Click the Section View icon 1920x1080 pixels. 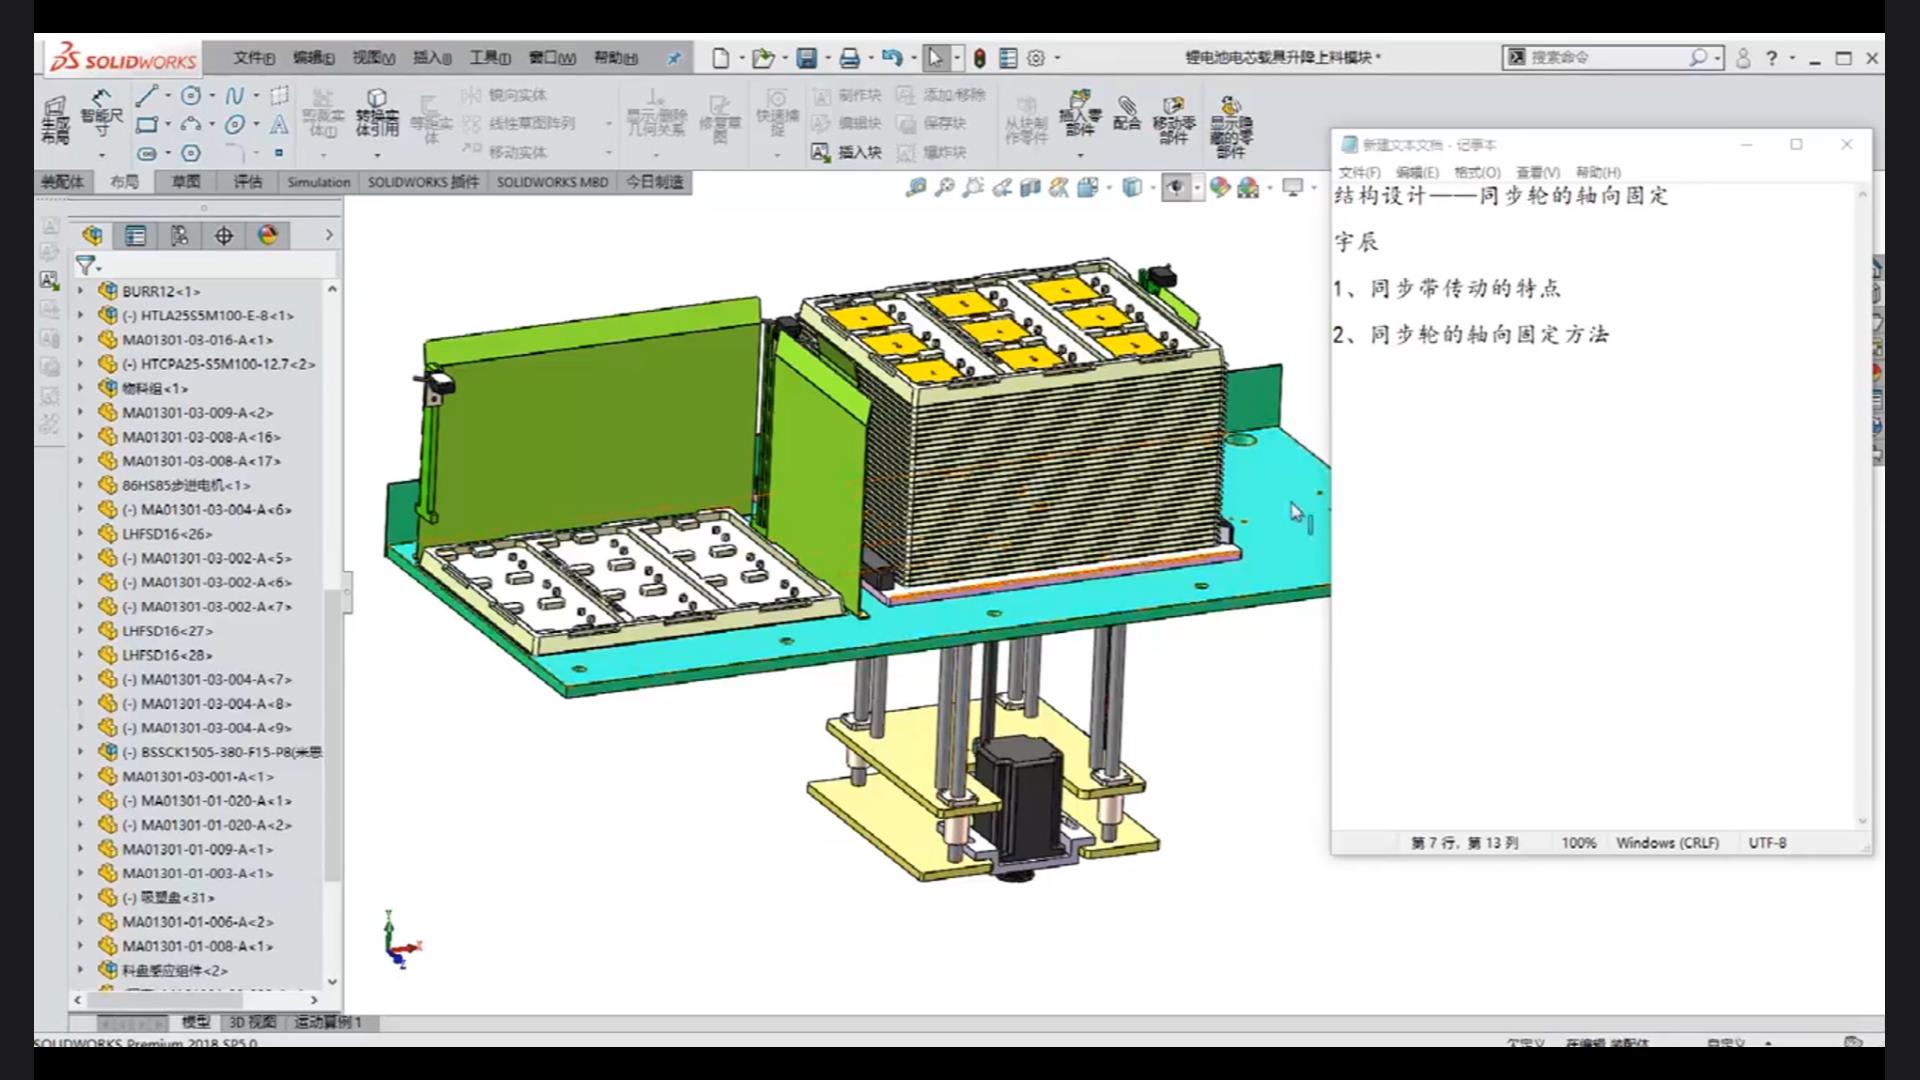pyautogui.click(x=1030, y=187)
